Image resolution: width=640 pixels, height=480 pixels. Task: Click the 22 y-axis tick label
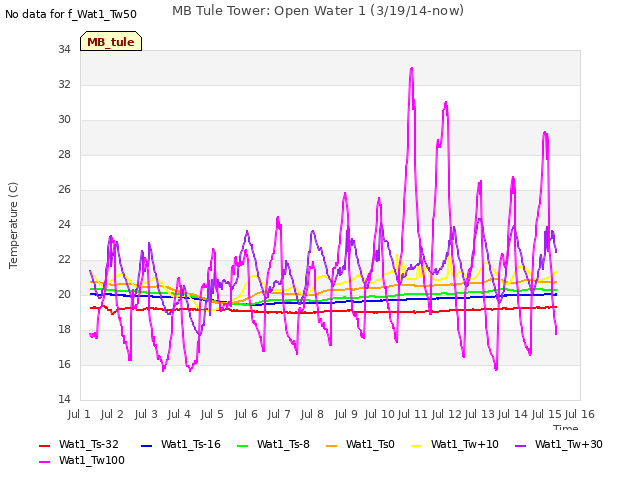[64, 260]
